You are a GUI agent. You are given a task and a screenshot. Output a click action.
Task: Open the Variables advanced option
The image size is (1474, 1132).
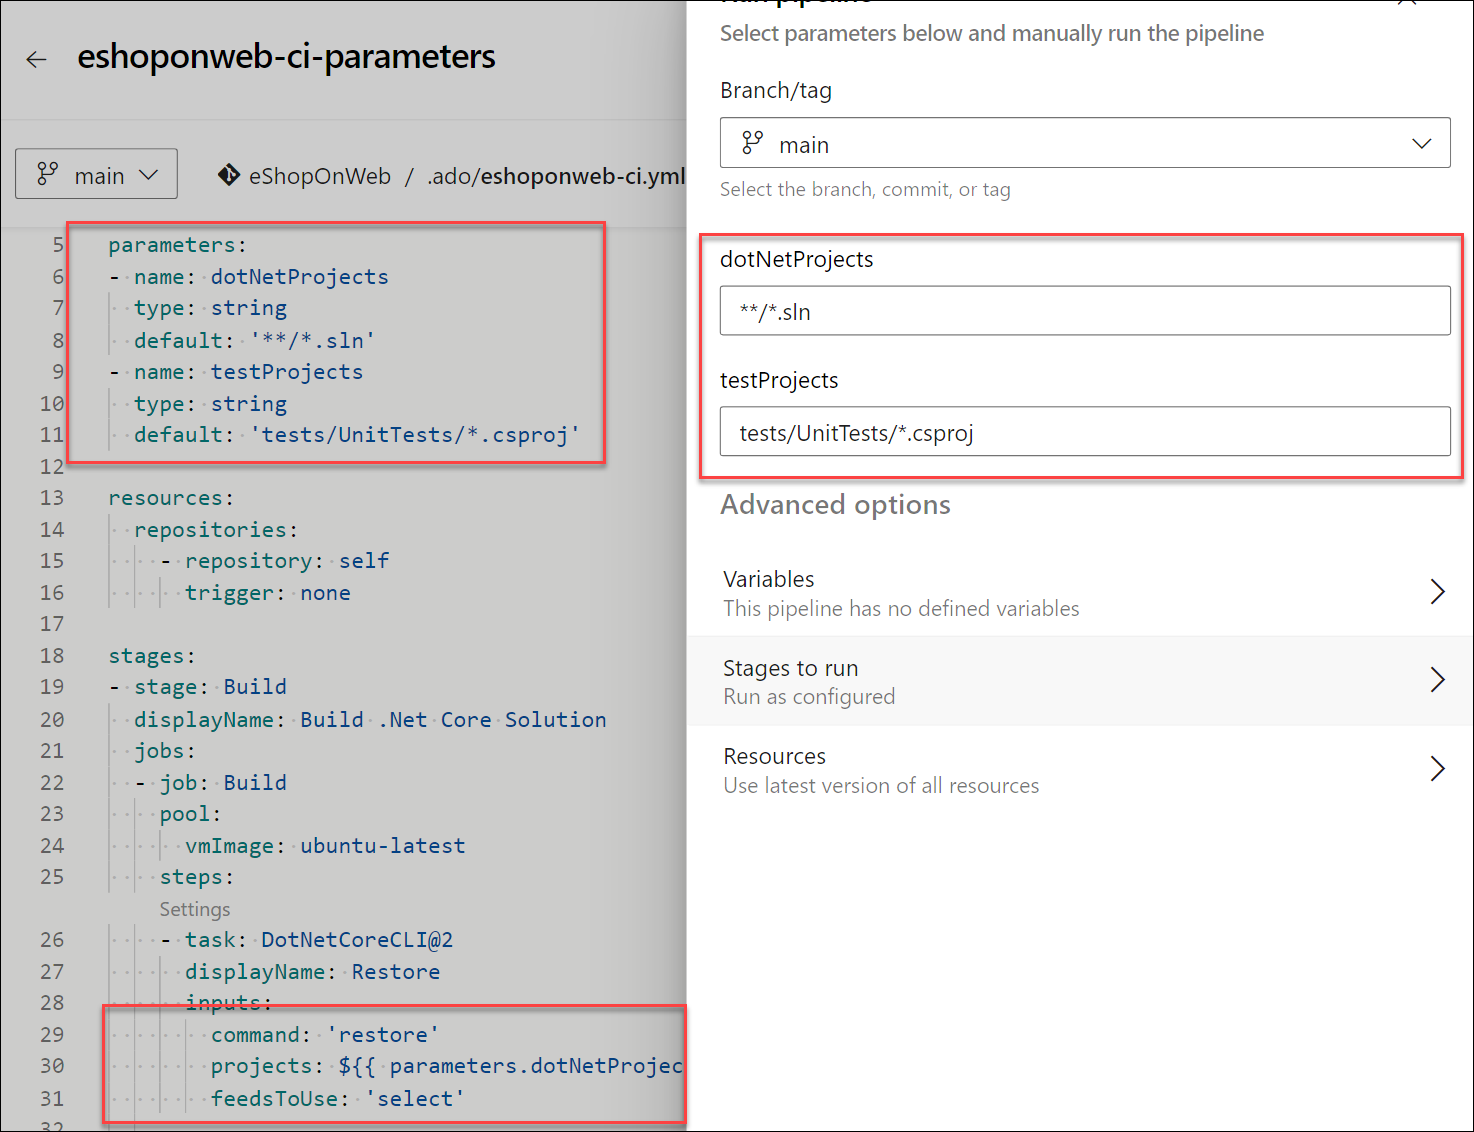1080,592
